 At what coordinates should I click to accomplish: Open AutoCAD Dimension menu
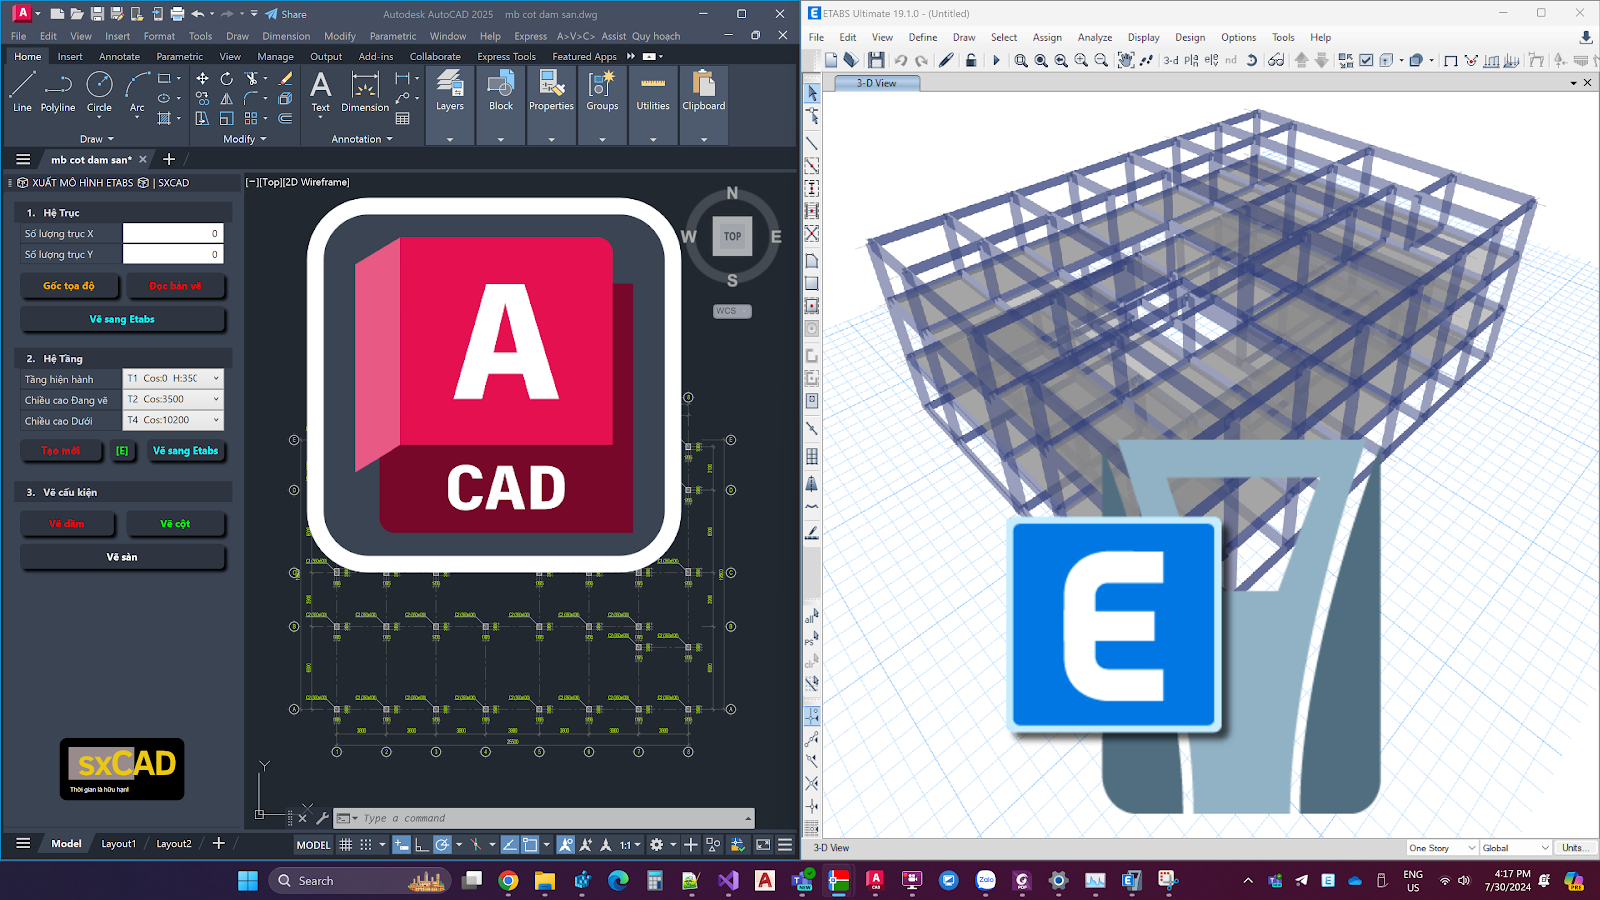[x=286, y=36]
